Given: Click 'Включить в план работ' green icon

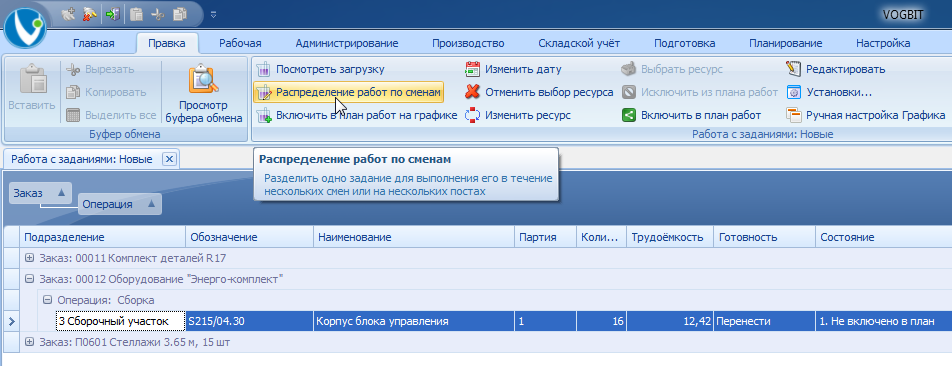Looking at the screenshot, I should tap(628, 115).
